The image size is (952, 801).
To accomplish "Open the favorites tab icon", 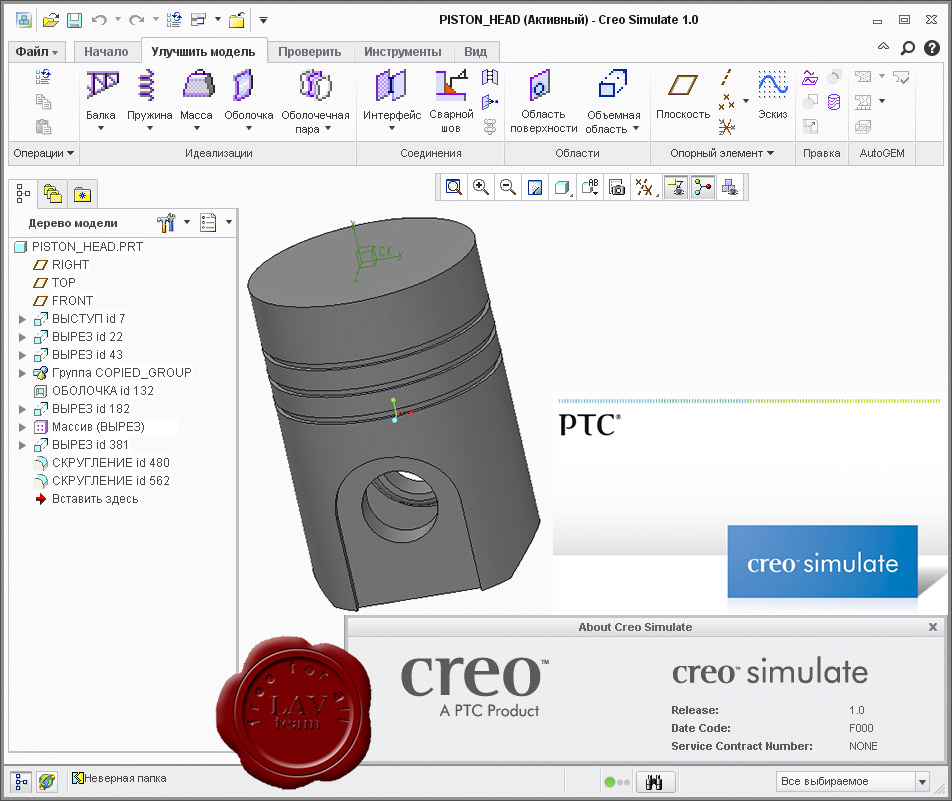I will (83, 194).
